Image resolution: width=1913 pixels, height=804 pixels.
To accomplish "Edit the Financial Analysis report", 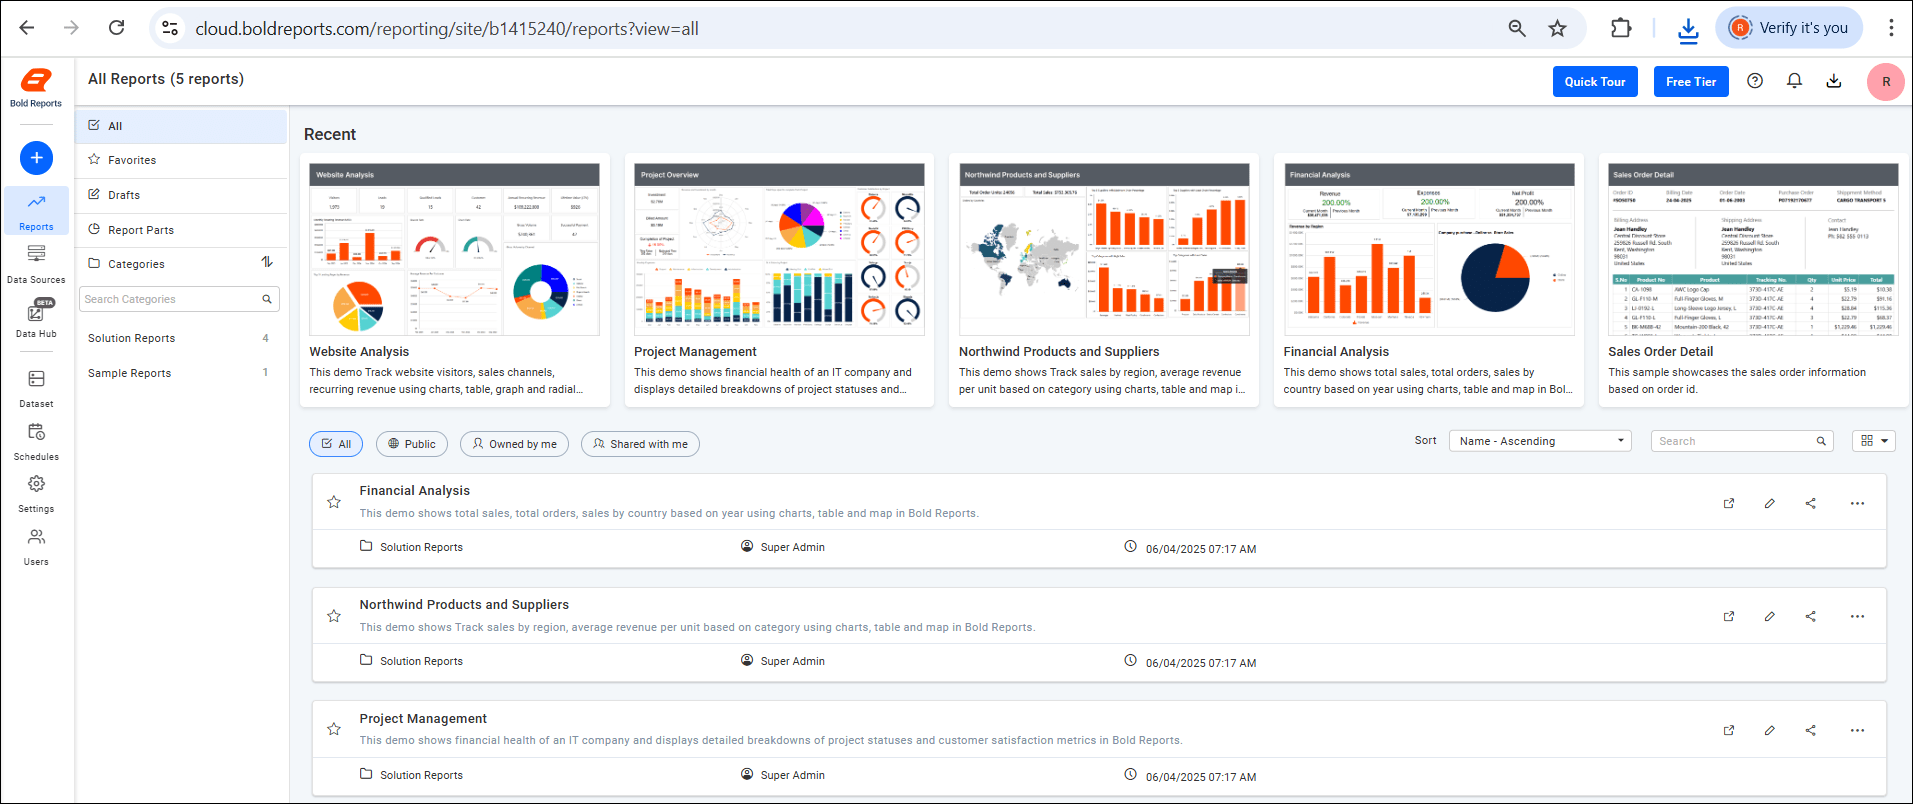I will tap(1770, 503).
